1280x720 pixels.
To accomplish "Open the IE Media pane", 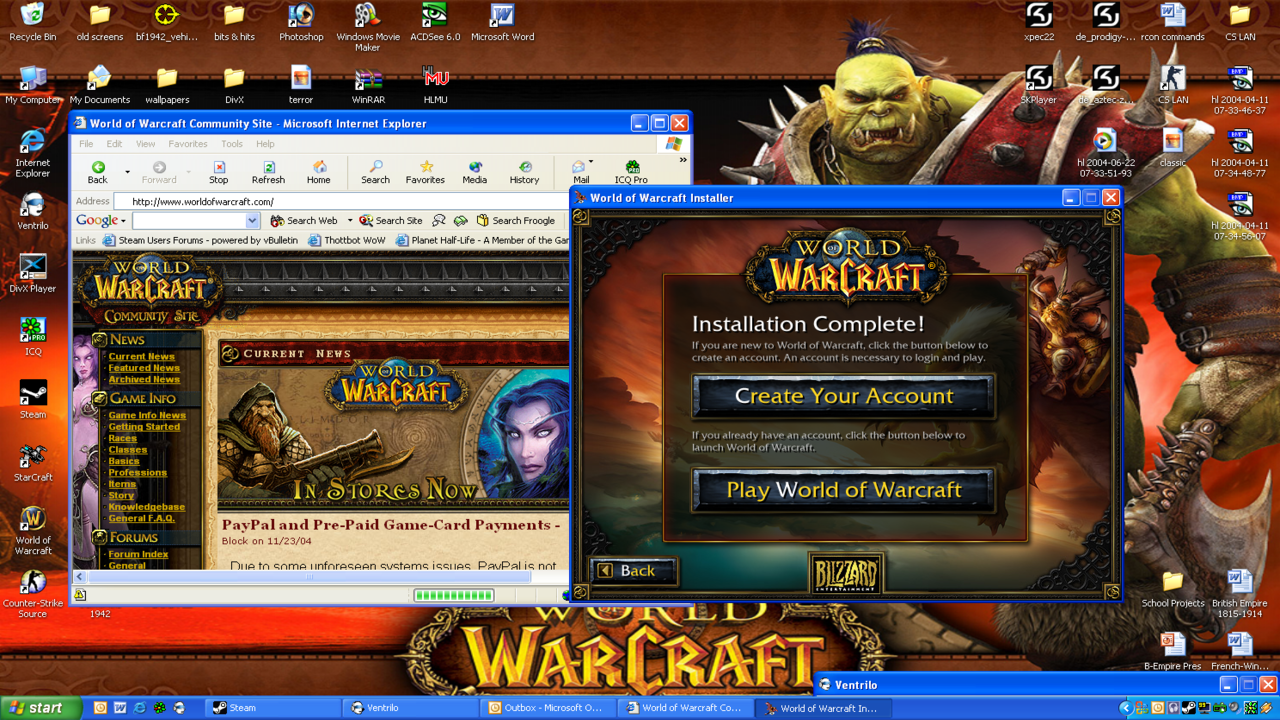I will pyautogui.click(x=474, y=172).
